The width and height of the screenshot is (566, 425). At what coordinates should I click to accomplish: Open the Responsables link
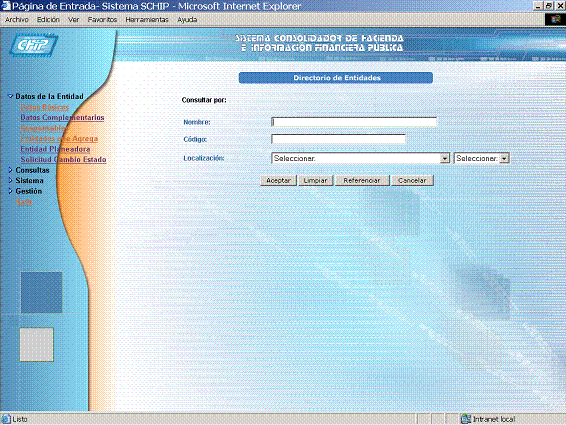43,128
